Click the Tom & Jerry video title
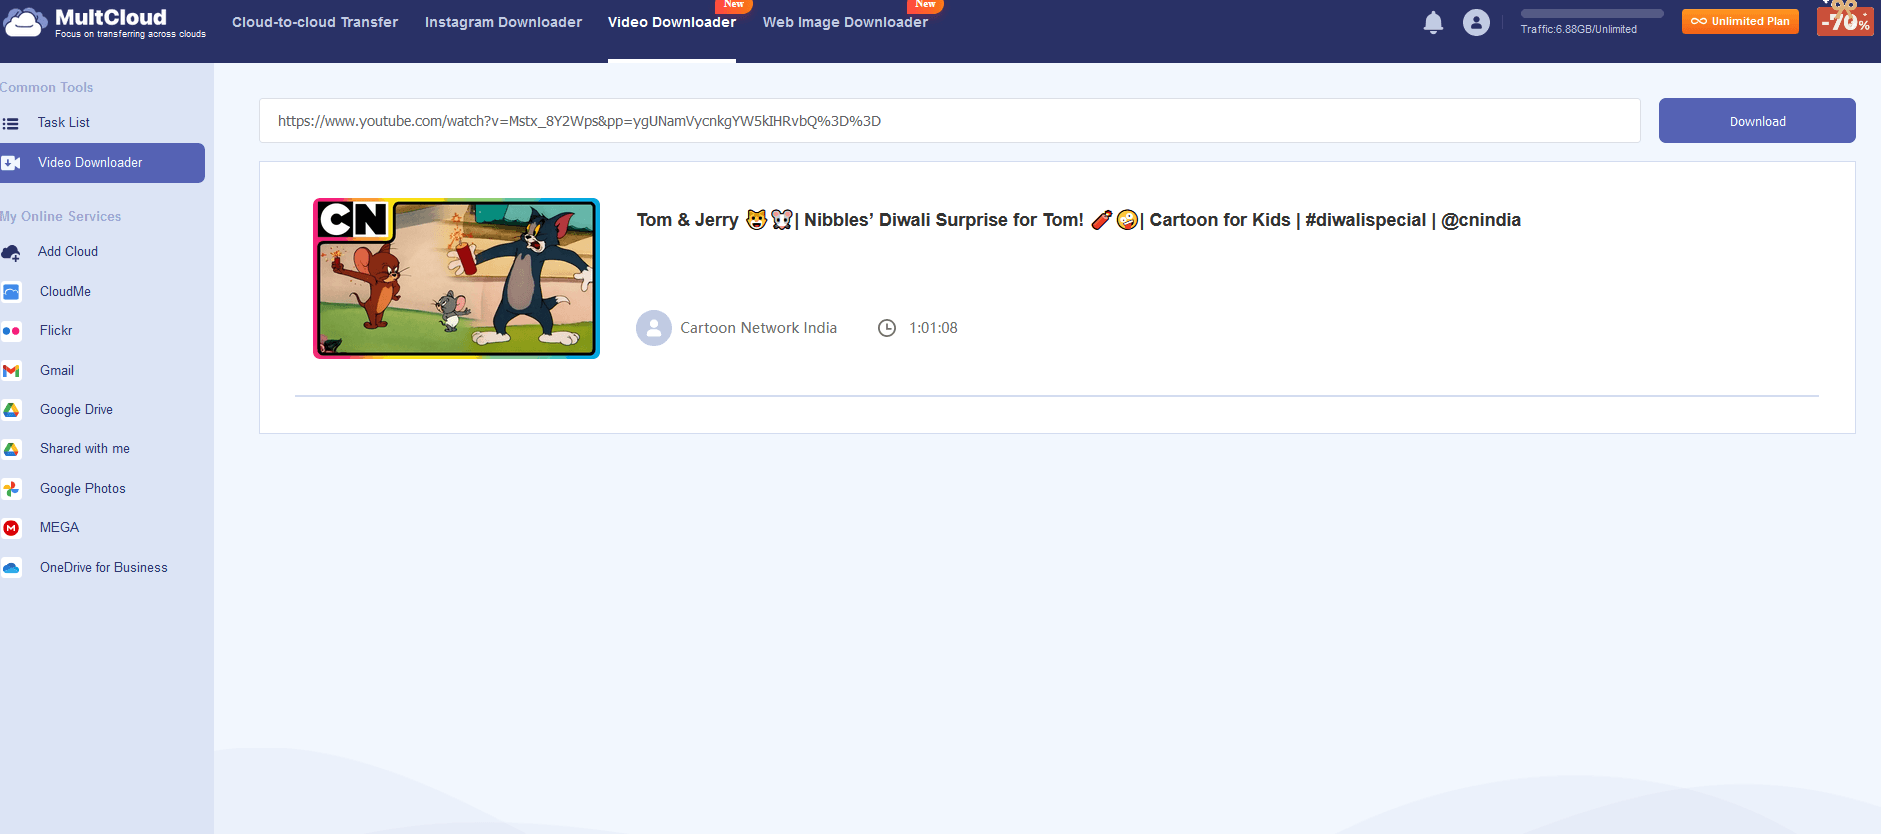1881x834 pixels. tap(1079, 220)
